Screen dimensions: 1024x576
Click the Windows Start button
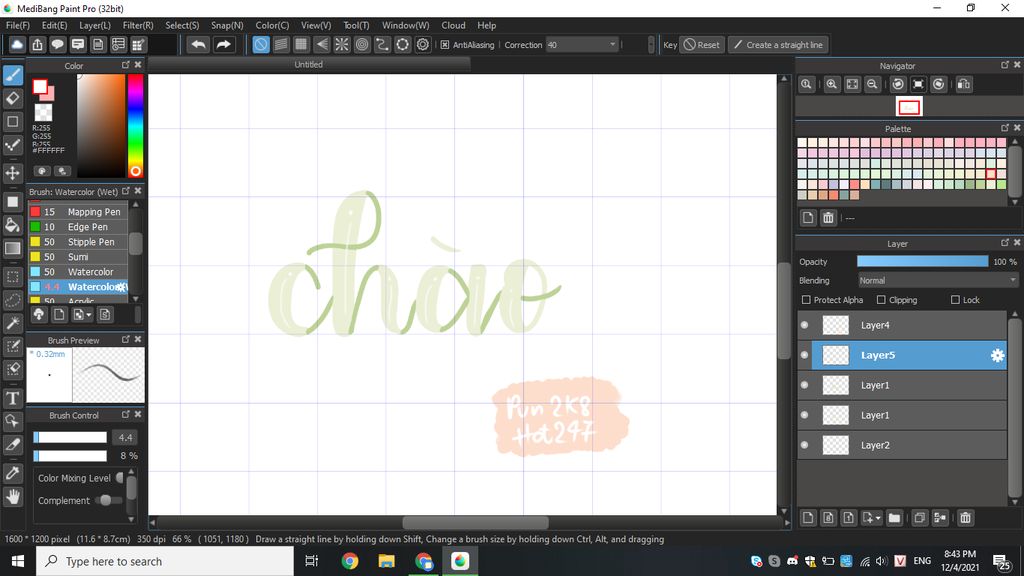click(x=18, y=561)
